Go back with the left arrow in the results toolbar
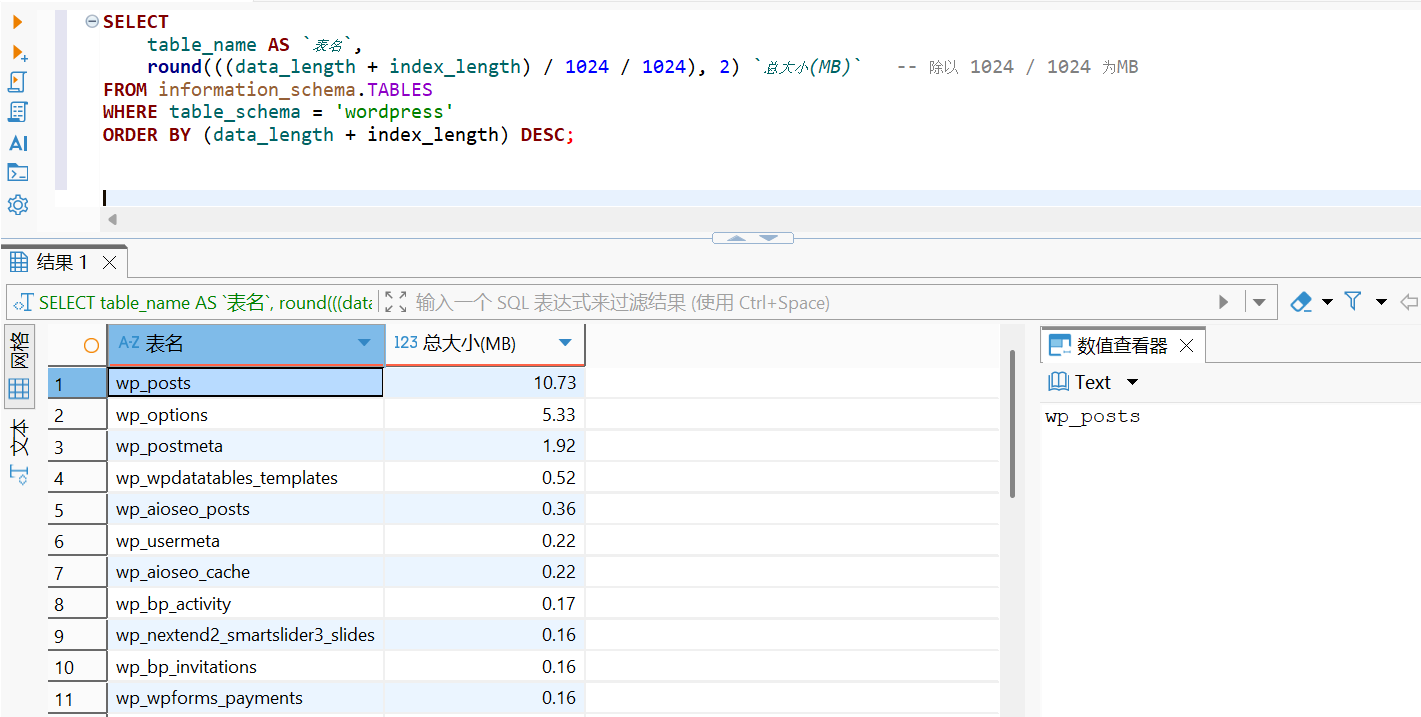This screenshot has height=717, width=1421. (x=1410, y=301)
